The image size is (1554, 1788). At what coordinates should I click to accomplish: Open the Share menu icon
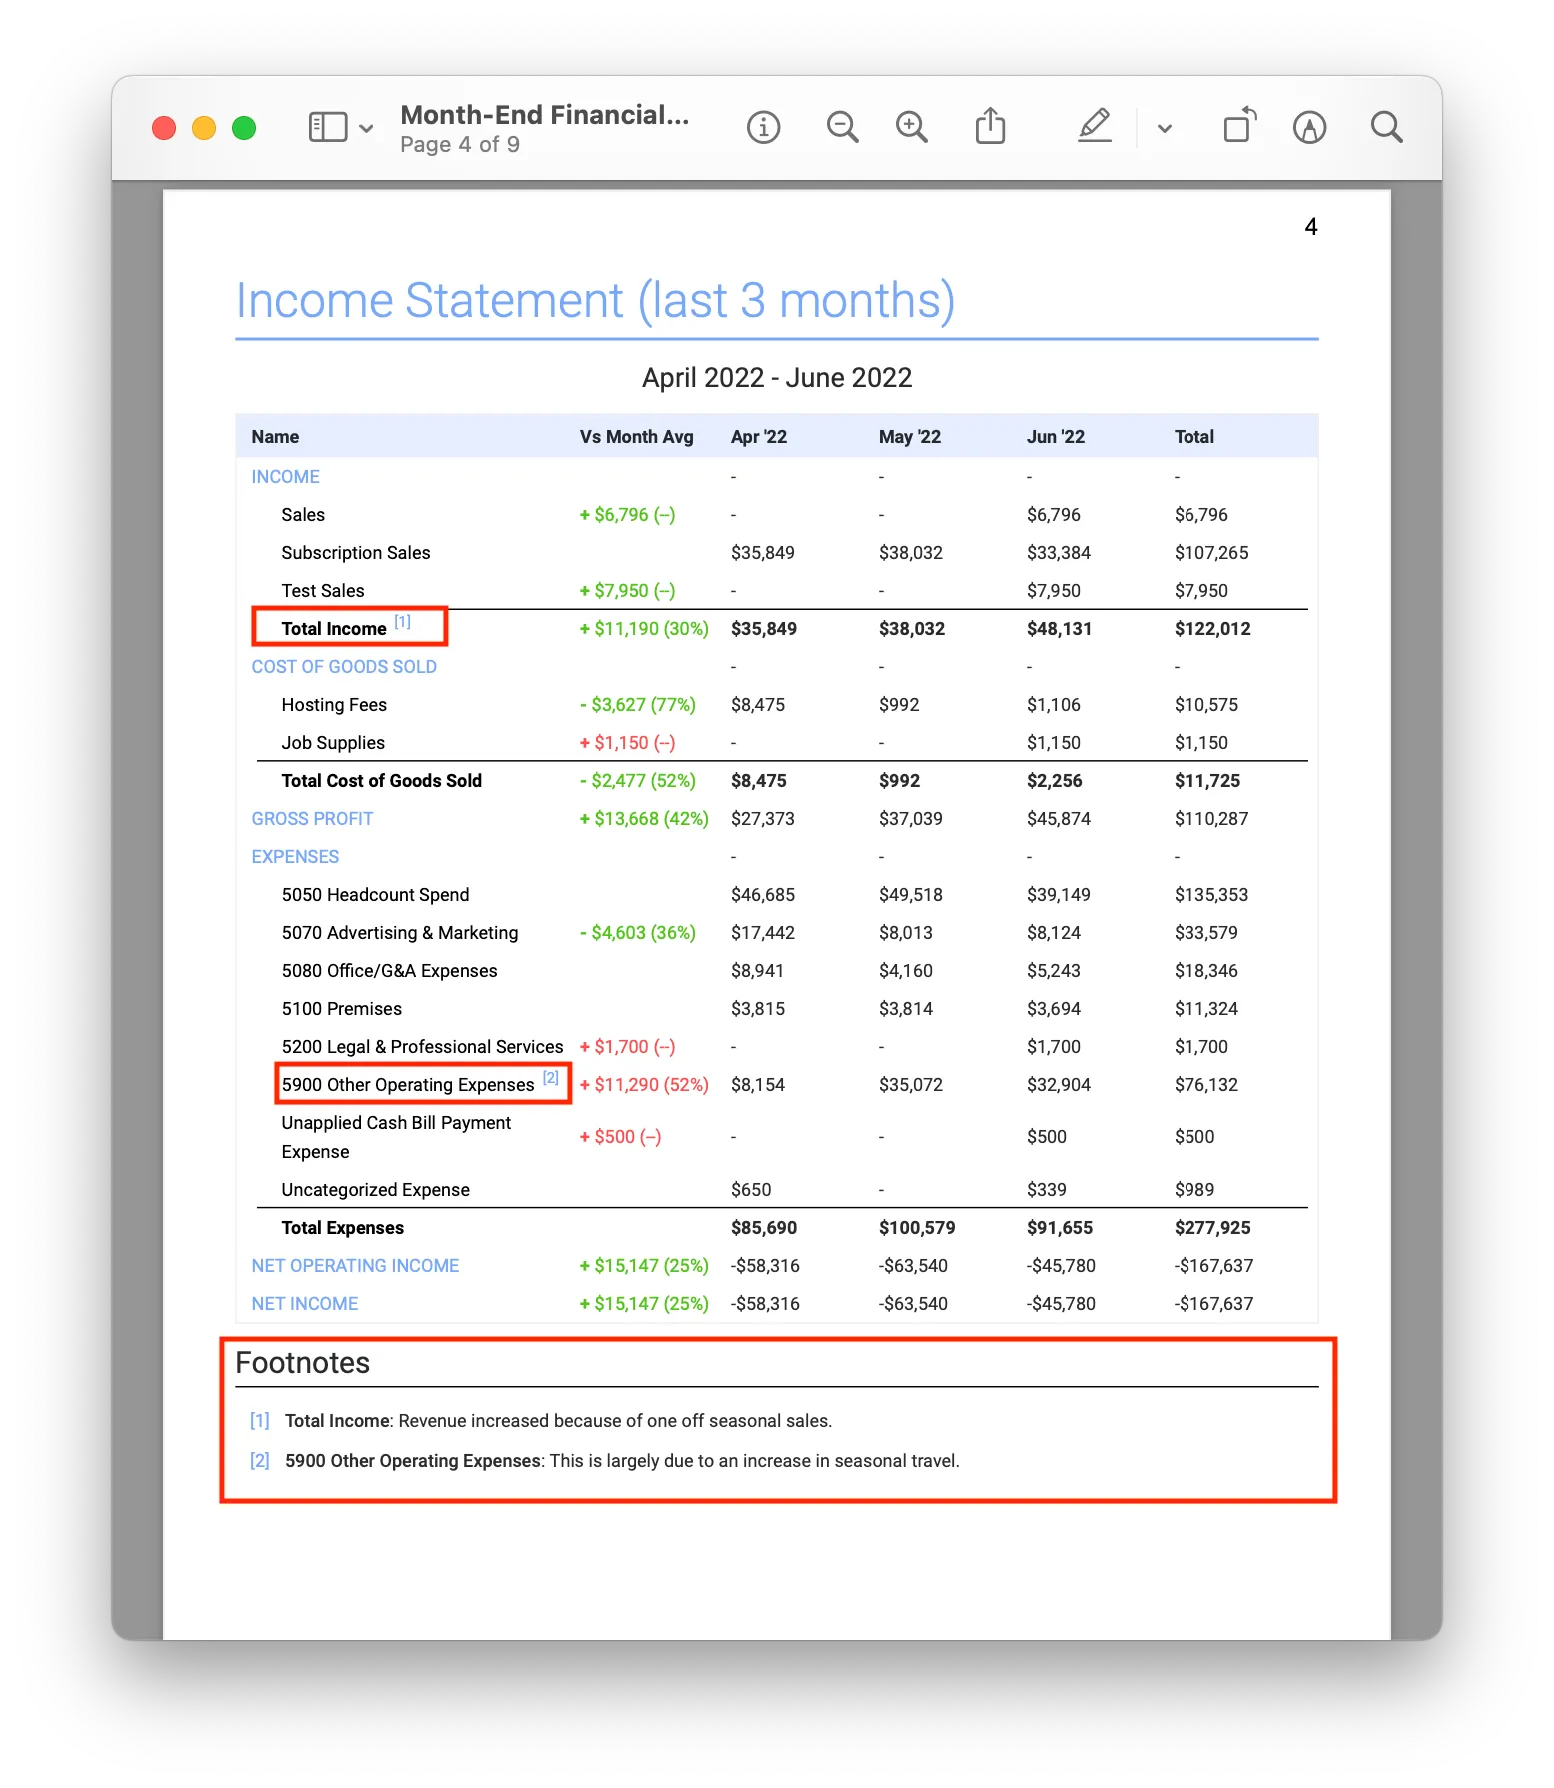[x=990, y=126]
